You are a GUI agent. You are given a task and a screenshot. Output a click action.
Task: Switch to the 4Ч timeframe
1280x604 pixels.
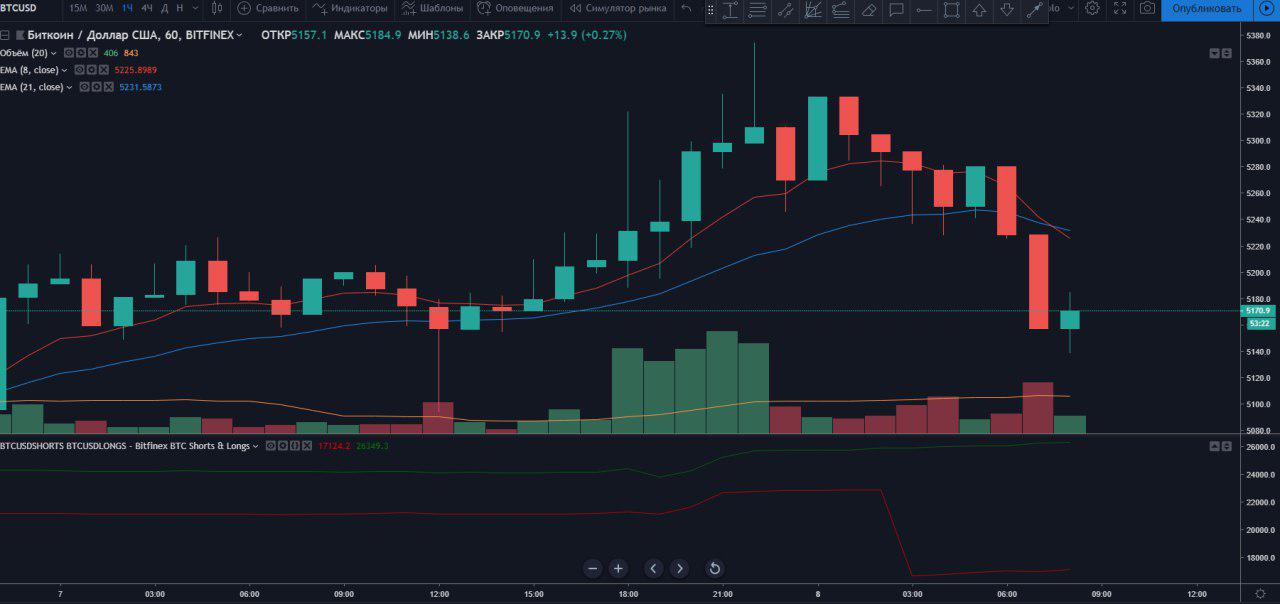point(147,8)
